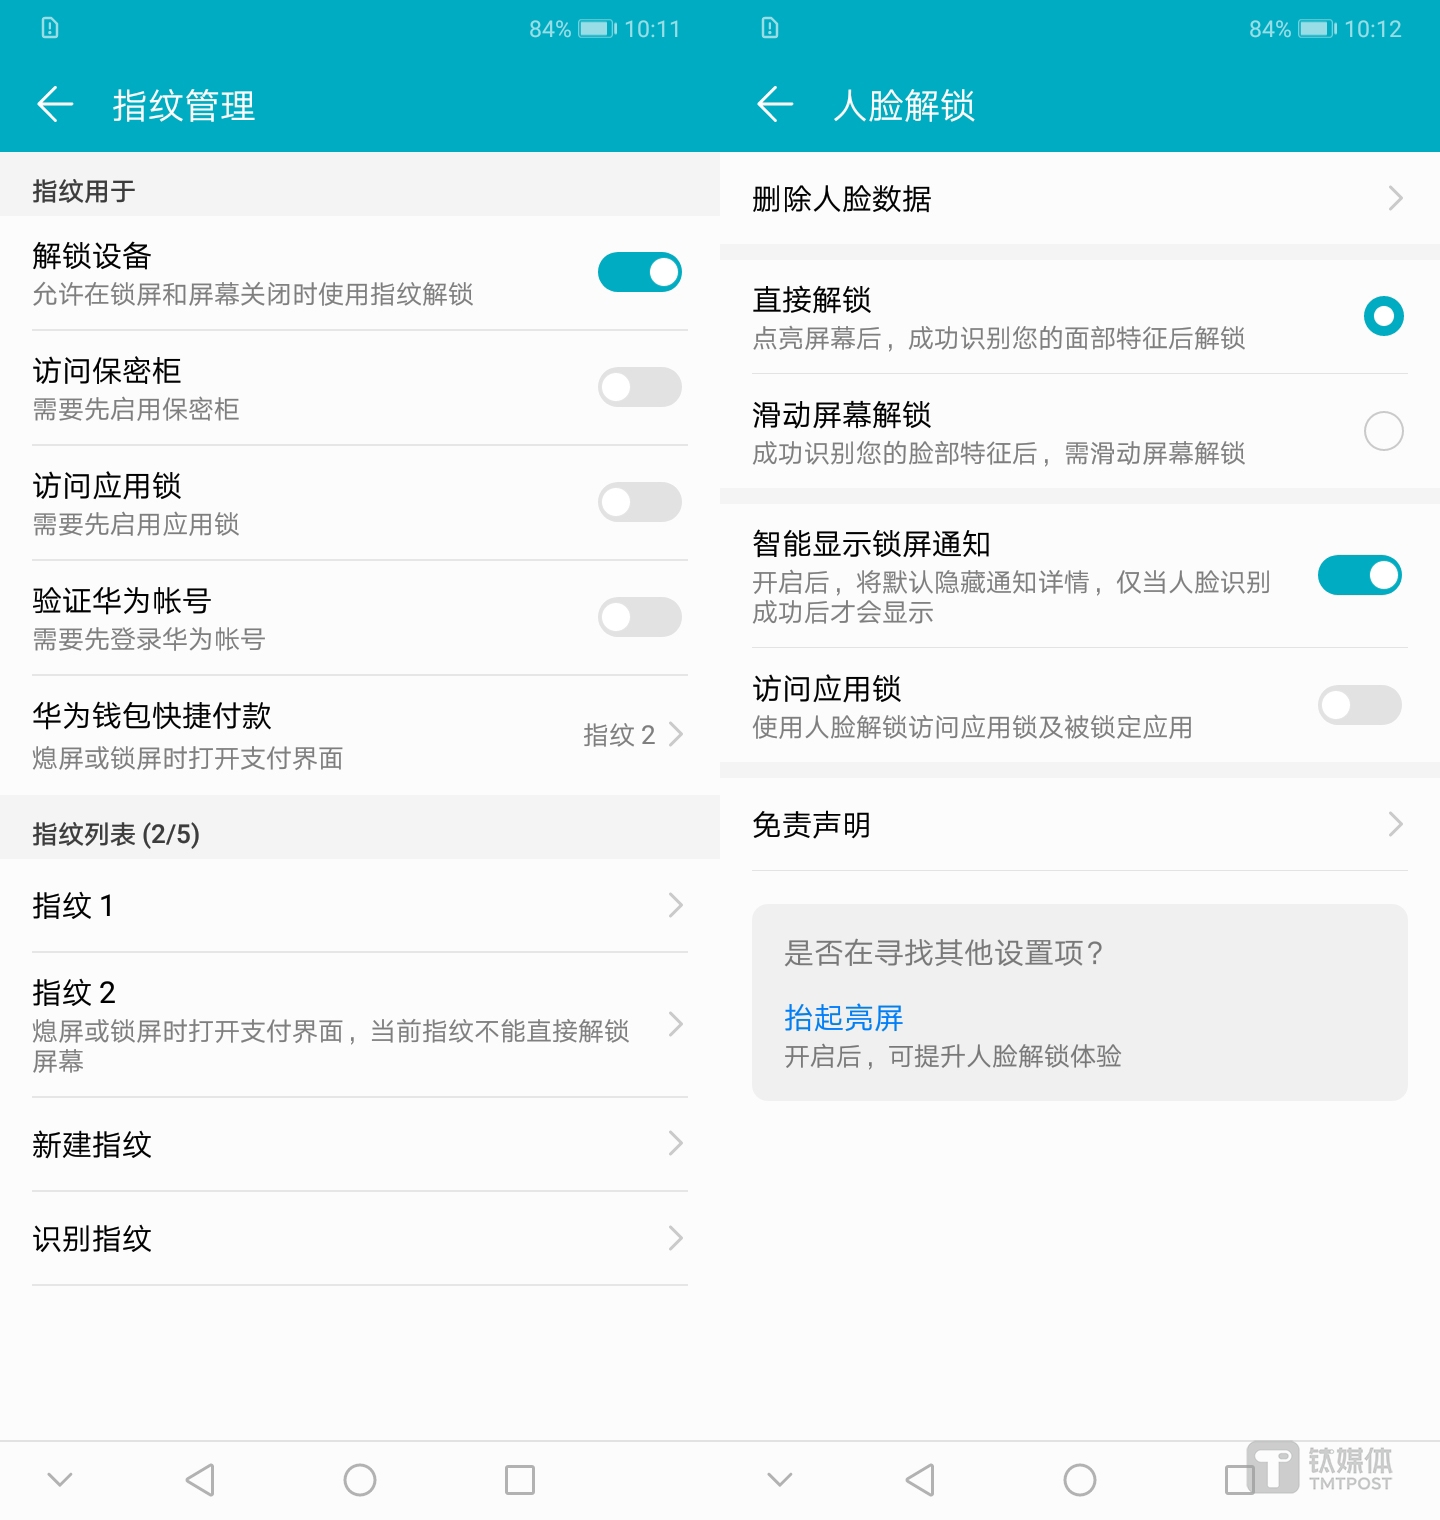1440x1520 pixels.
Task: Tap the navigation back triangle icon
Action: click(200, 1481)
